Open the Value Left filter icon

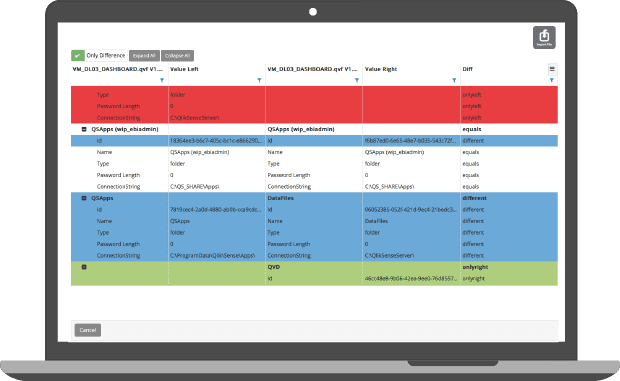(259, 80)
